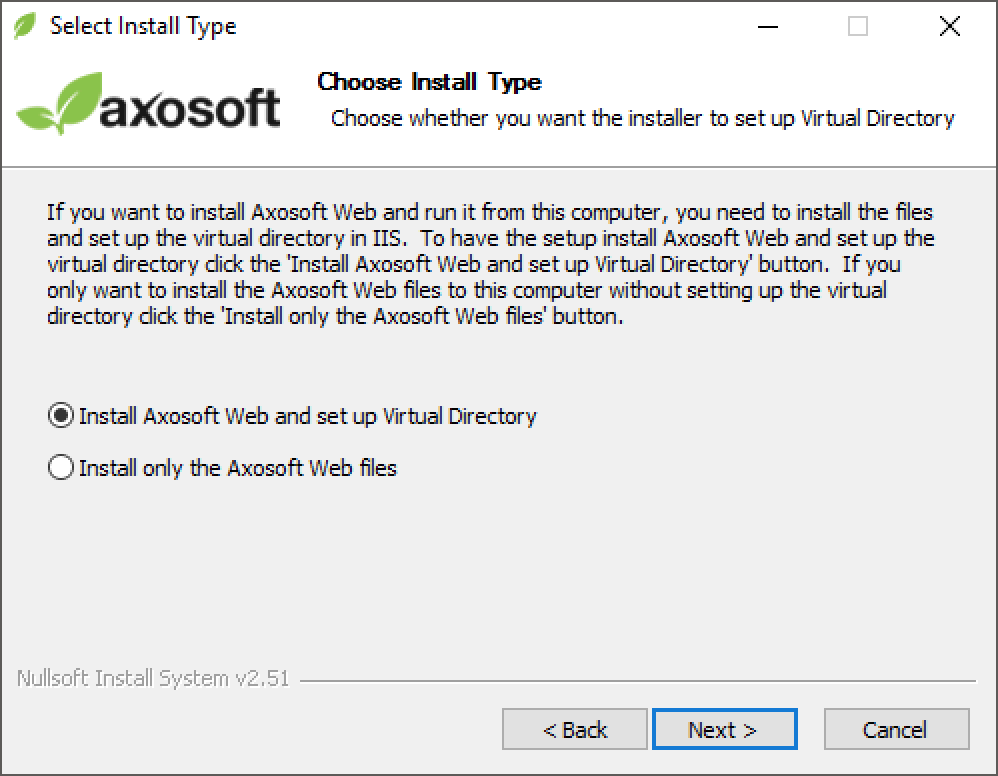The height and width of the screenshot is (776, 998).
Task: Click the Select Install Type title text
Action: point(143,26)
